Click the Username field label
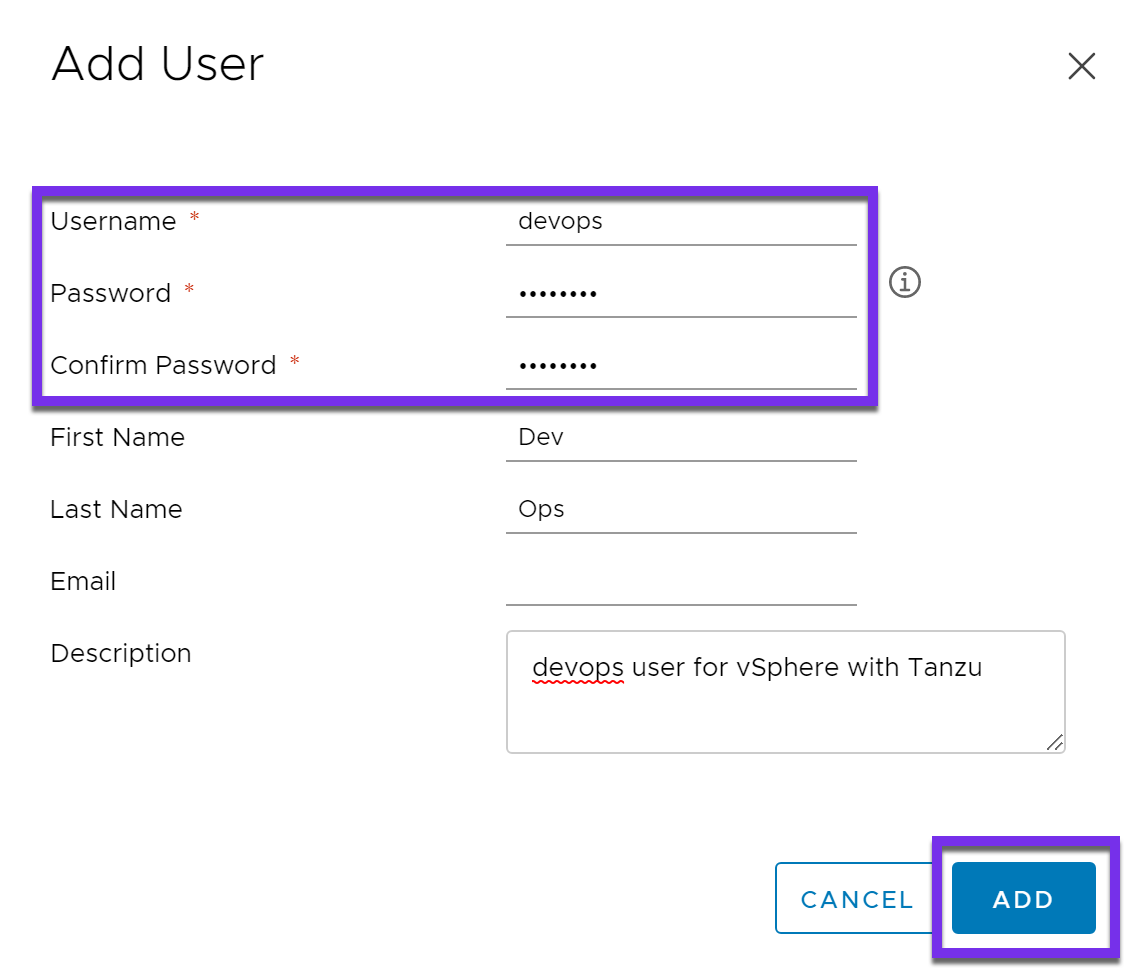This screenshot has width=1128, height=980. [x=113, y=222]
